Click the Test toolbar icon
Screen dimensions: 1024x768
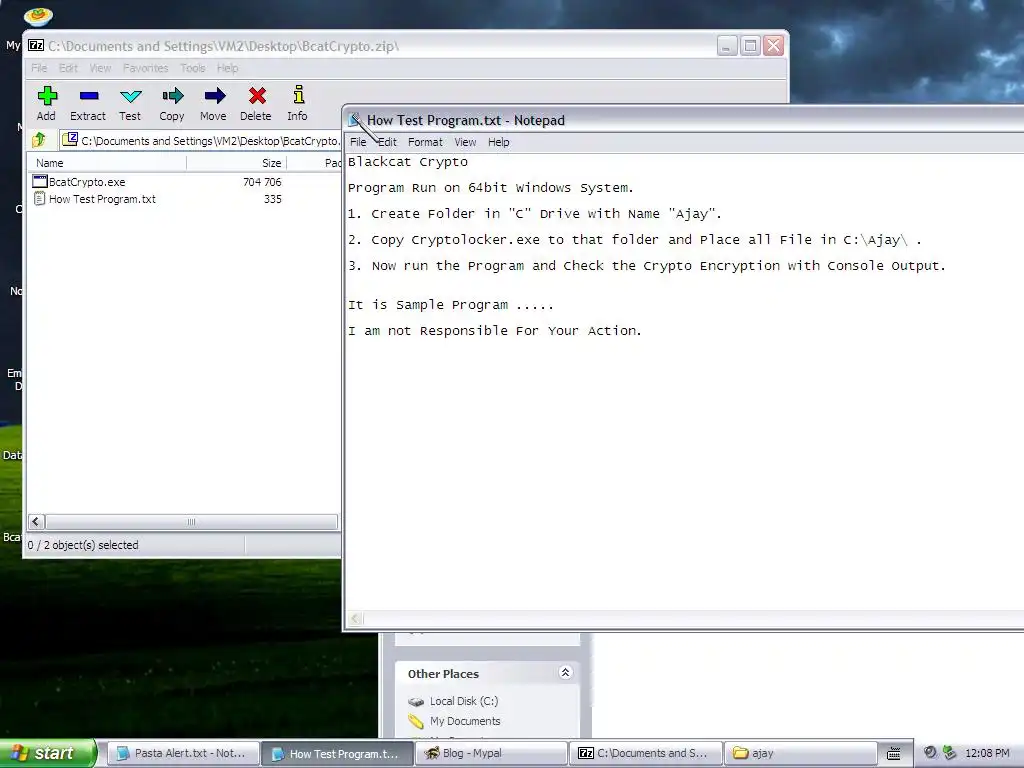point(130,103)
